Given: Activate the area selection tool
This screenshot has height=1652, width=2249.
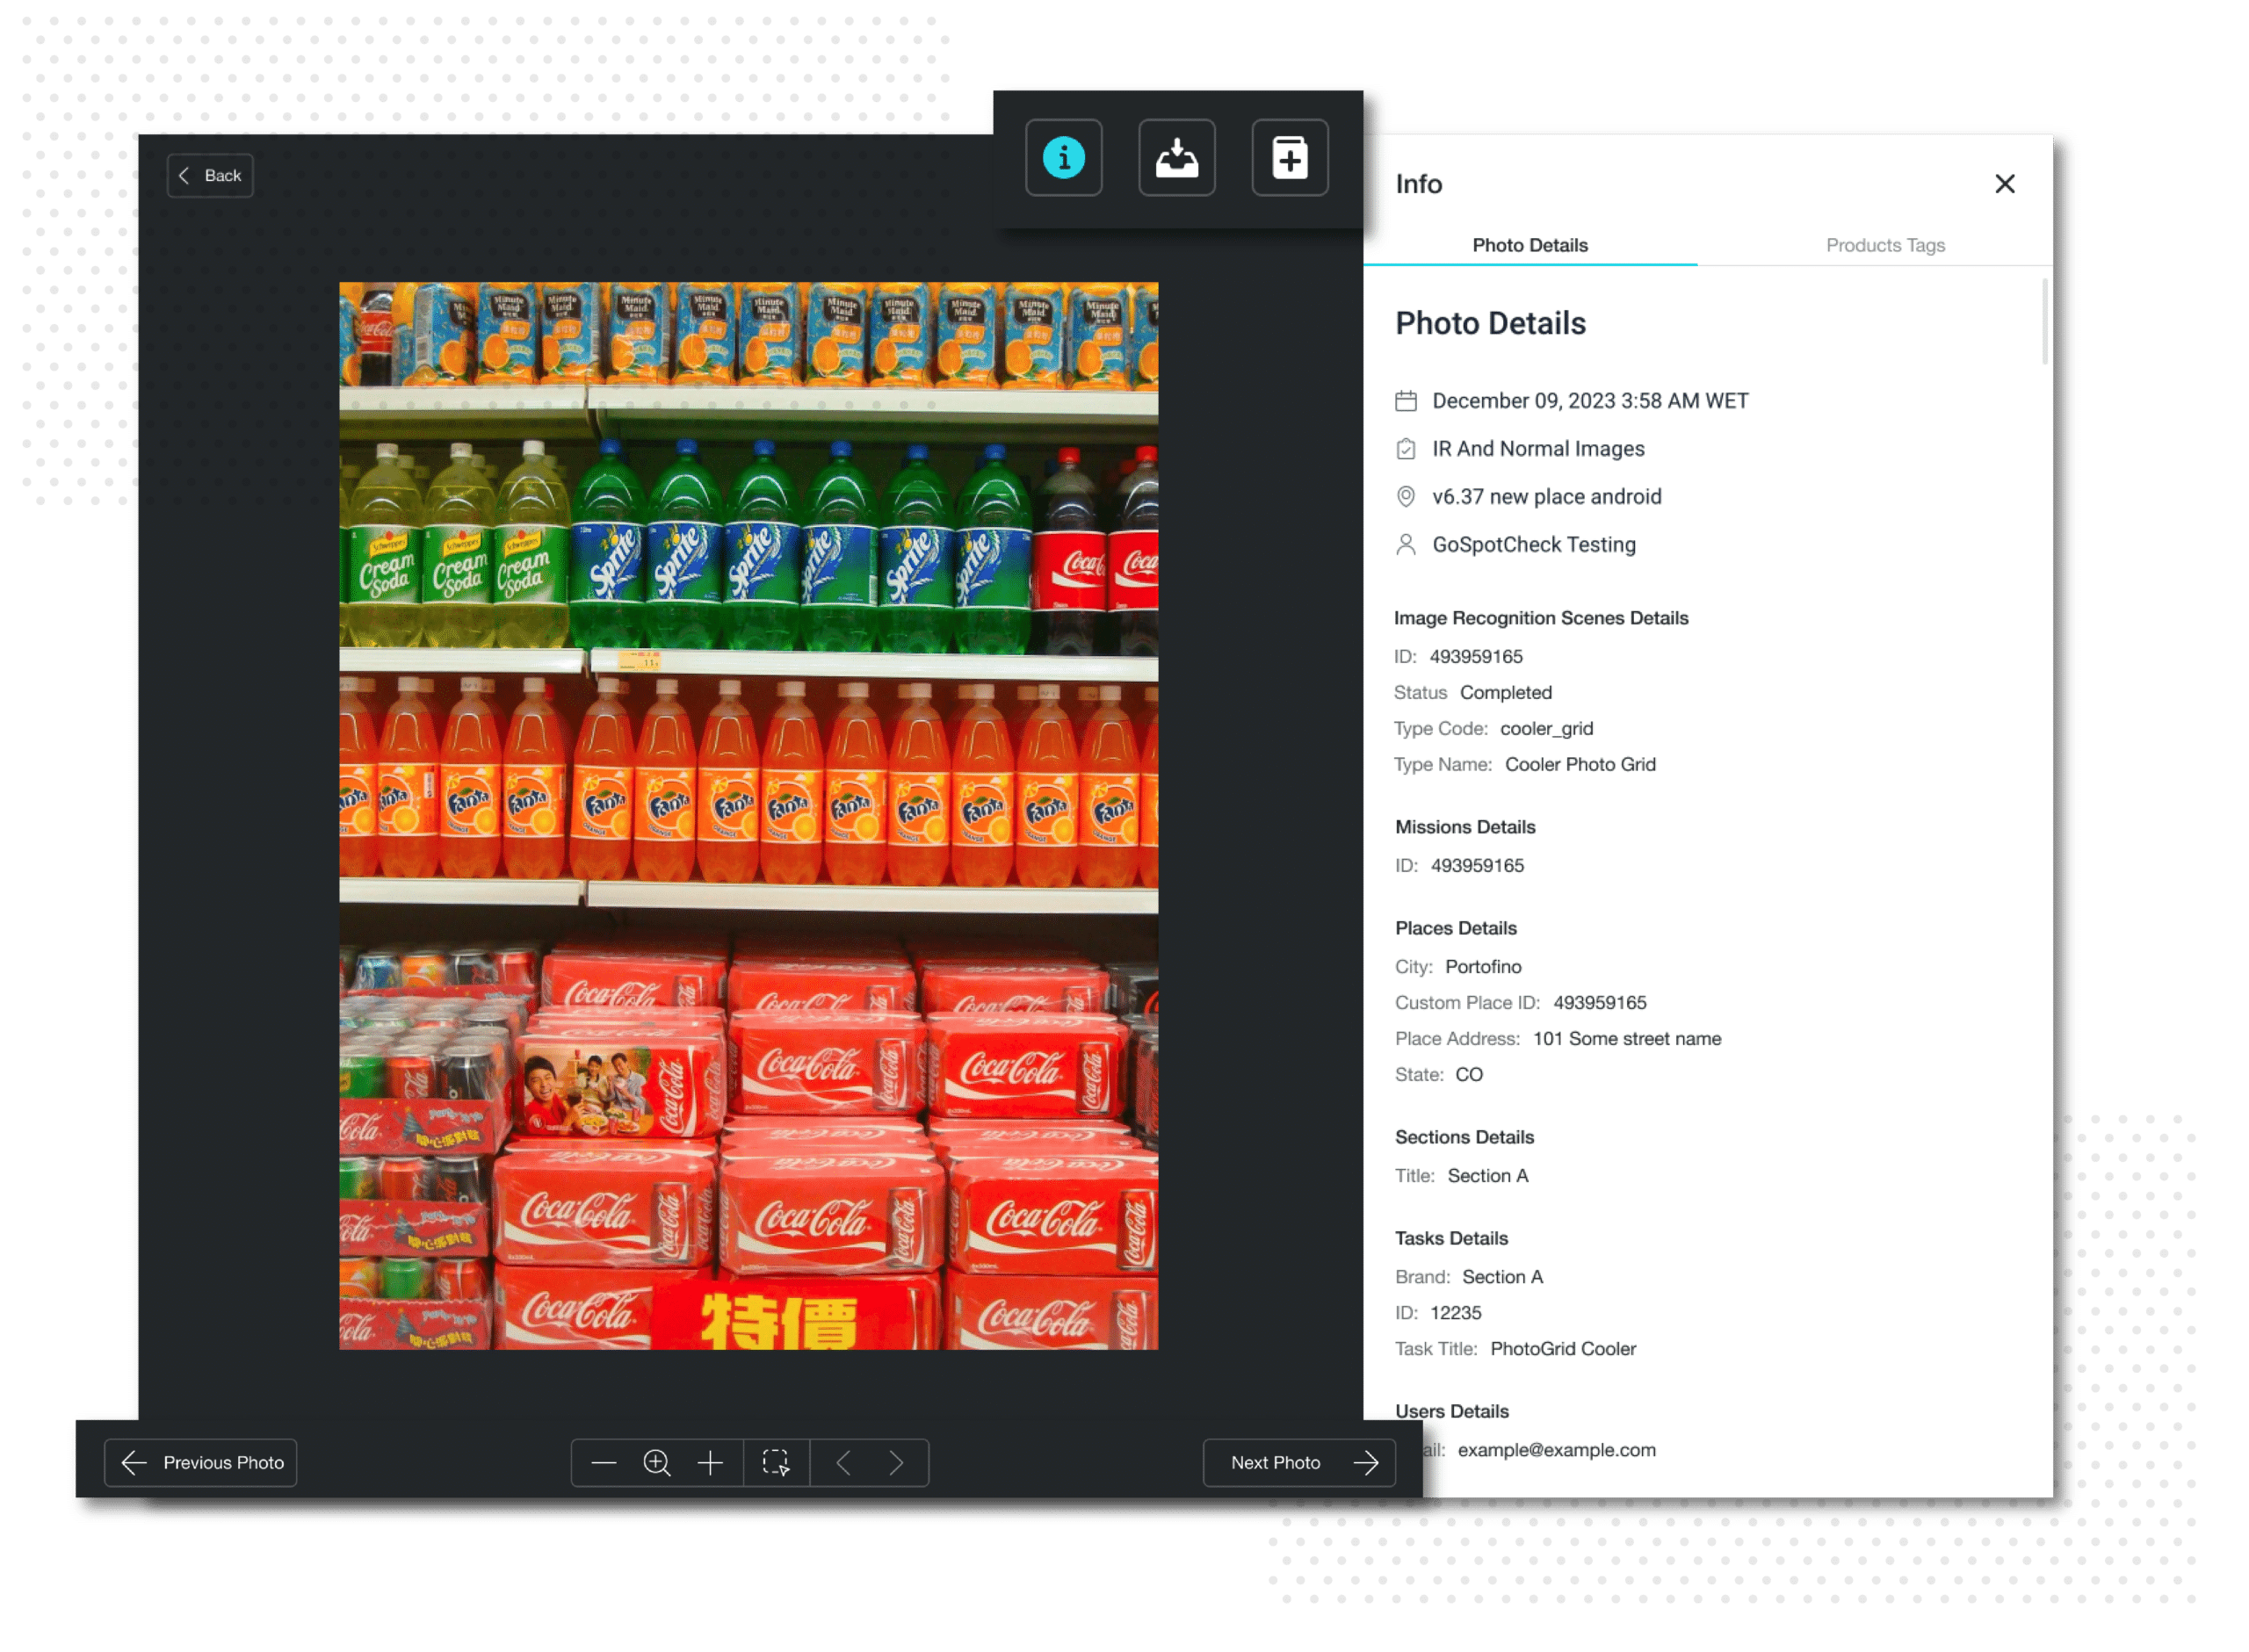Looking at the screenshot, I should point(776,1463).
